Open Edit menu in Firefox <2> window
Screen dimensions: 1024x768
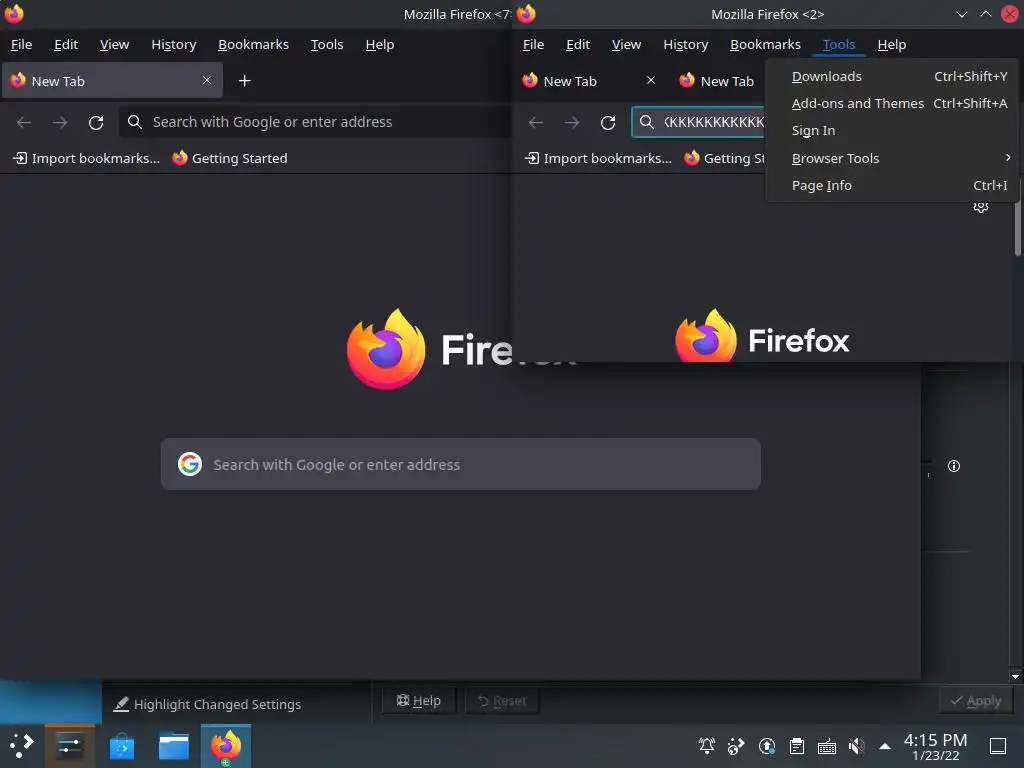coord(578,44)
